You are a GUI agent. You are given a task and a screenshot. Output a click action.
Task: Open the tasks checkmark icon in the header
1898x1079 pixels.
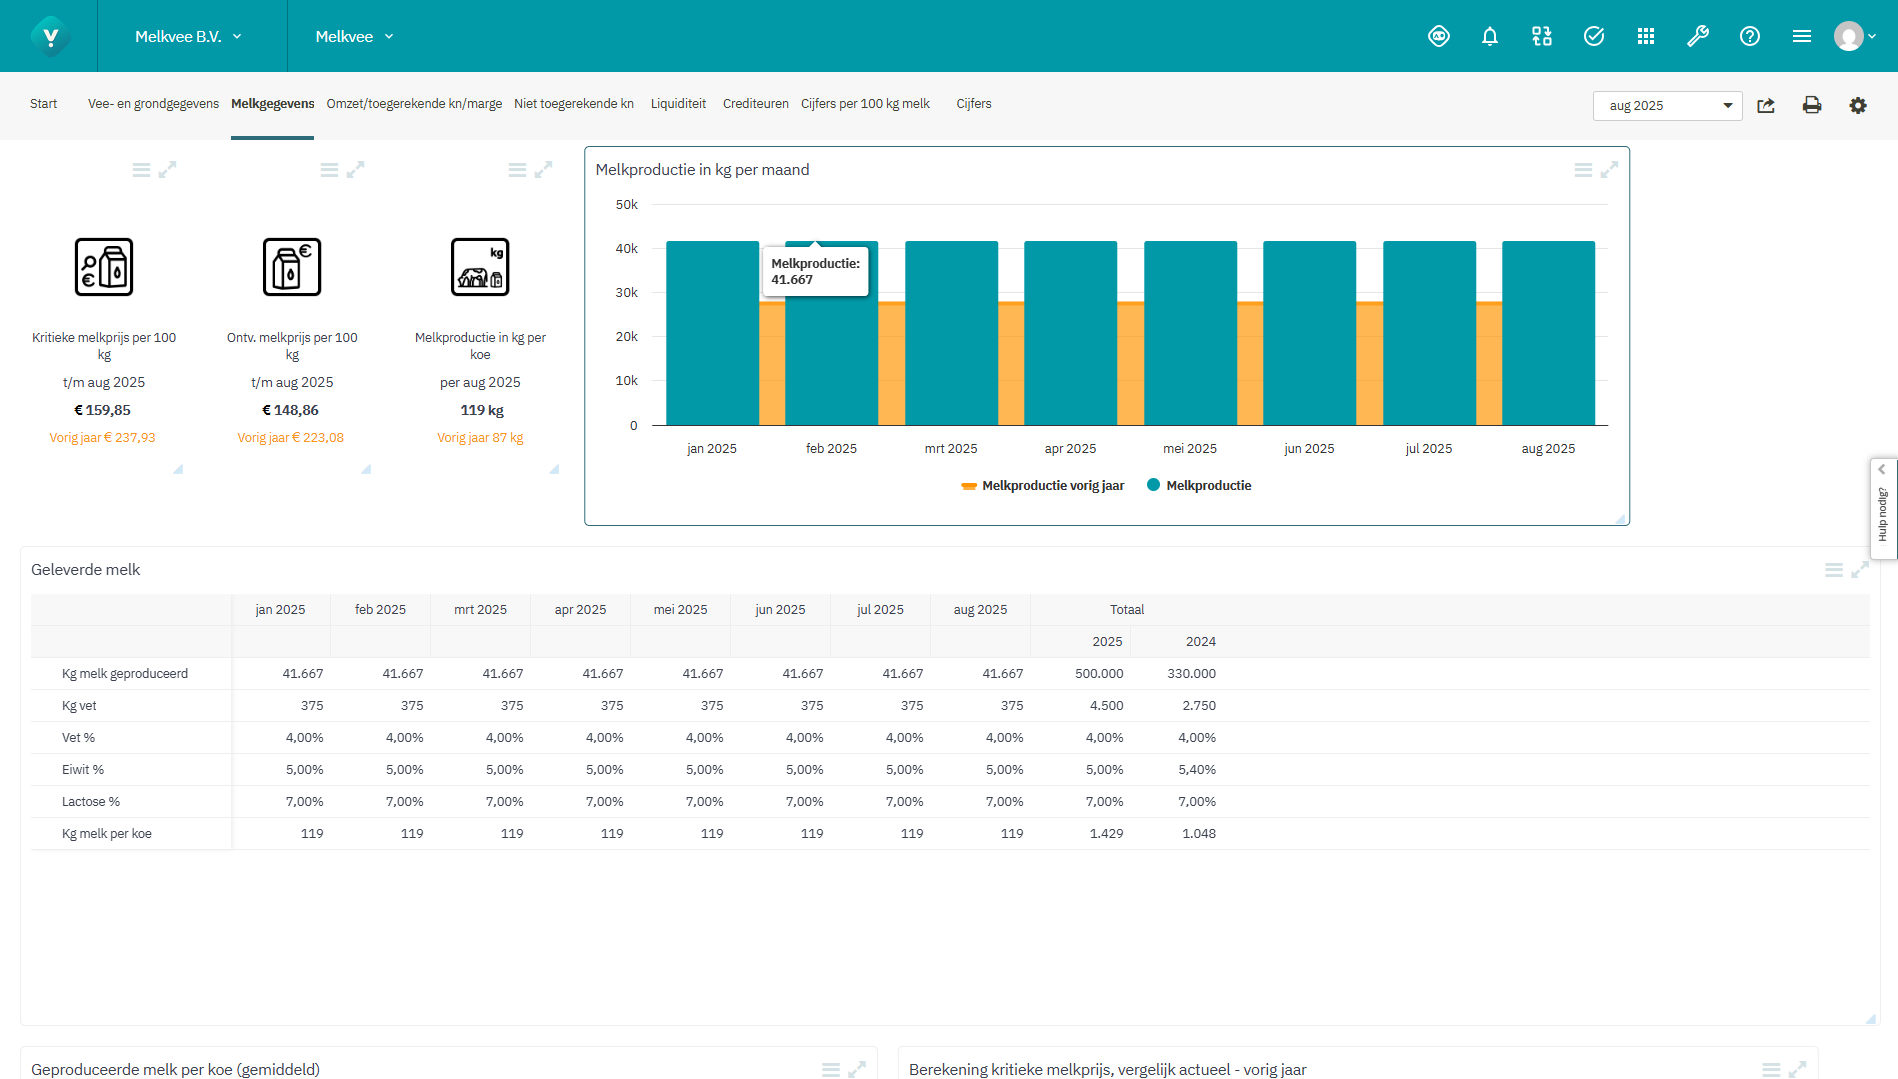point(1593,36)
